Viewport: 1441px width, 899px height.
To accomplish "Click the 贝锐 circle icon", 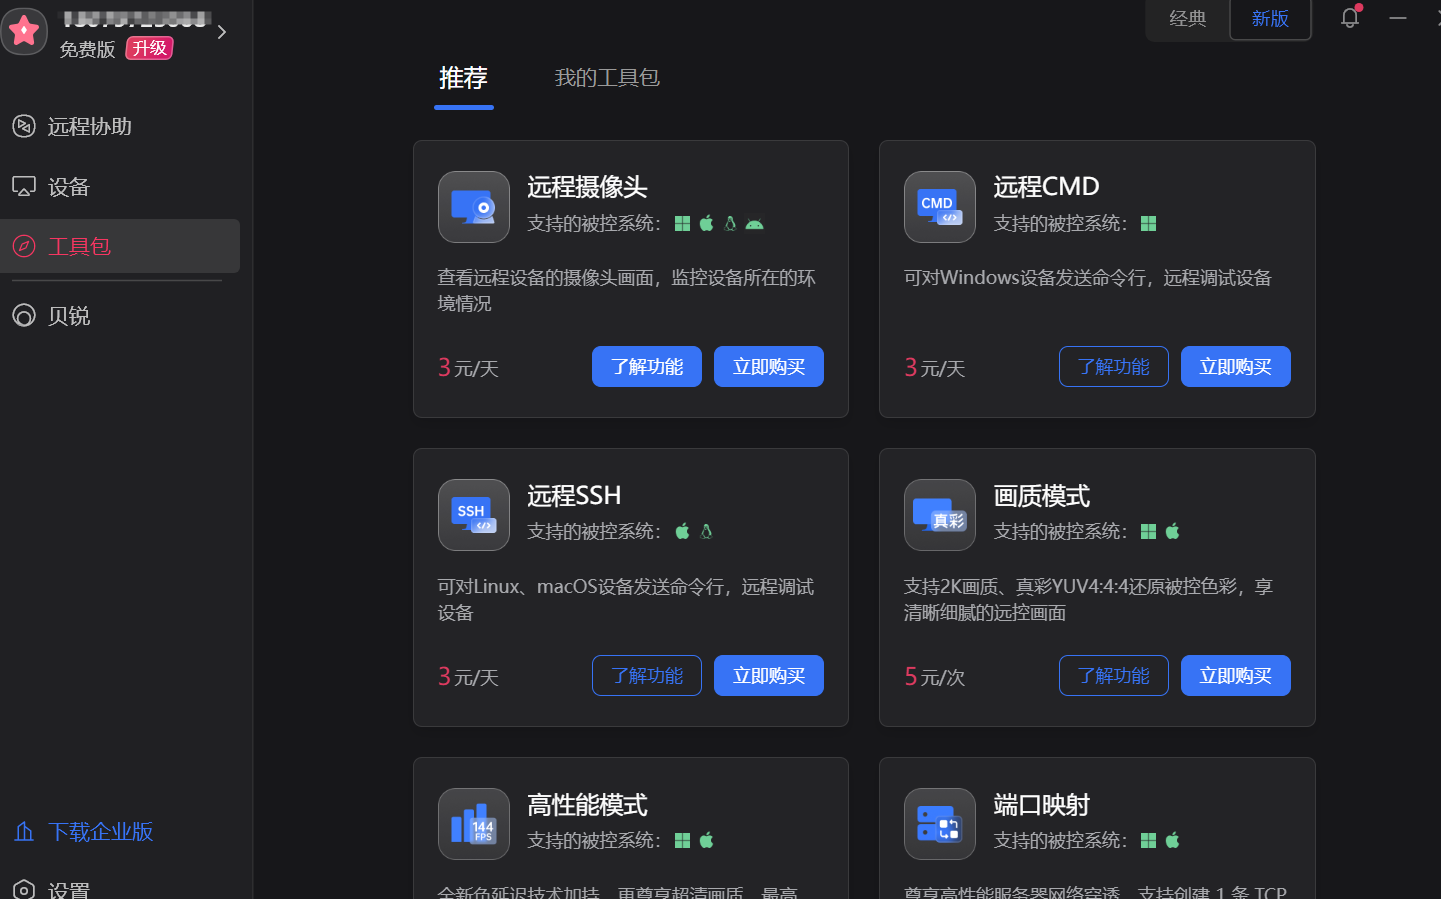I will (x=24, y=316).
